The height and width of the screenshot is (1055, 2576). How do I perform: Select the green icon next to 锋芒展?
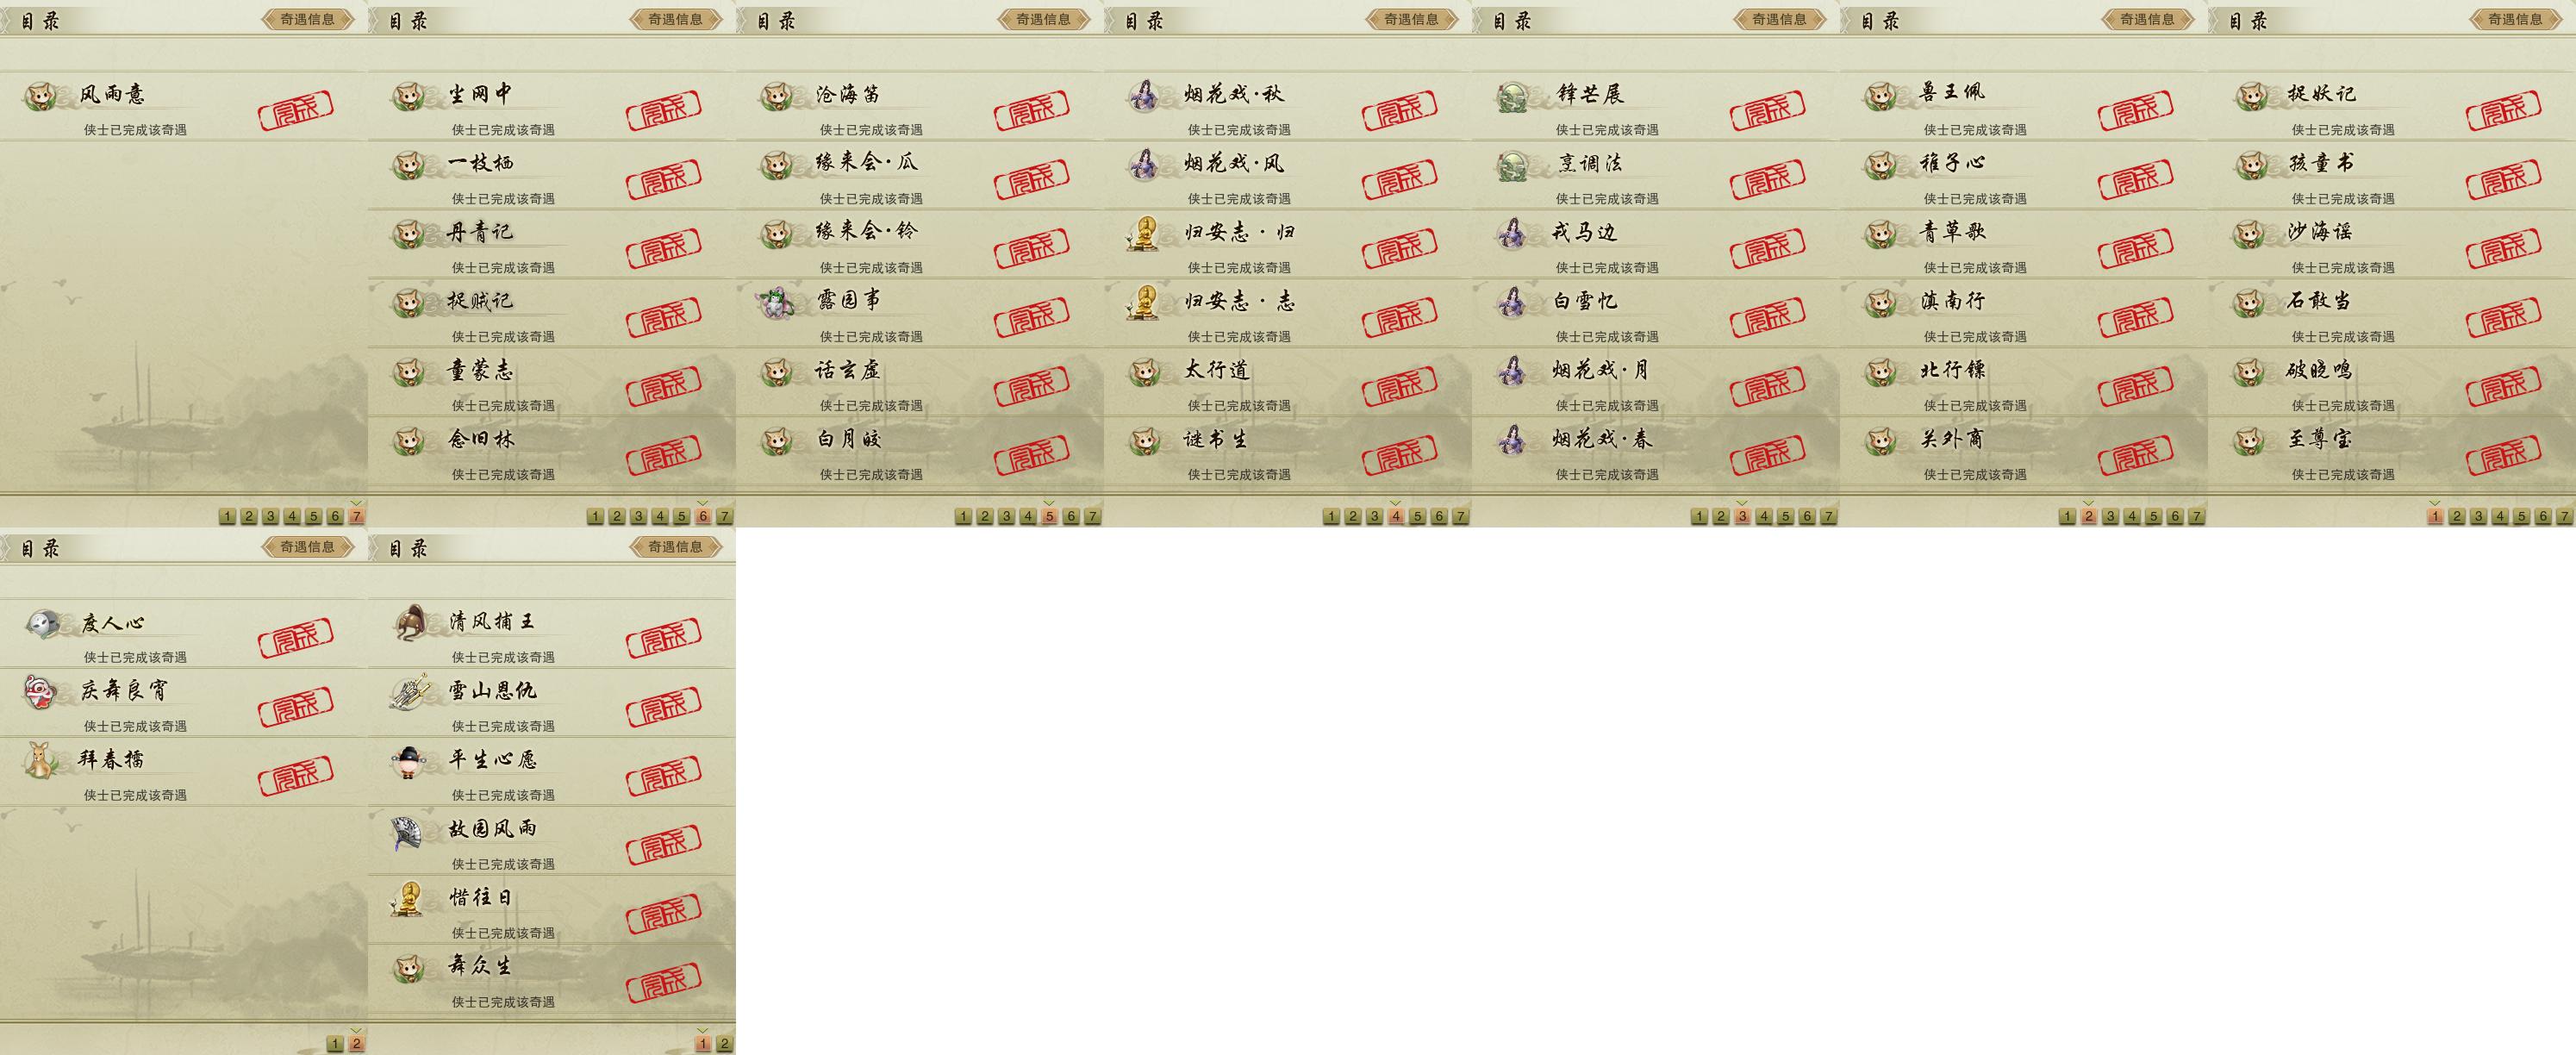(x=1513, y=96)
